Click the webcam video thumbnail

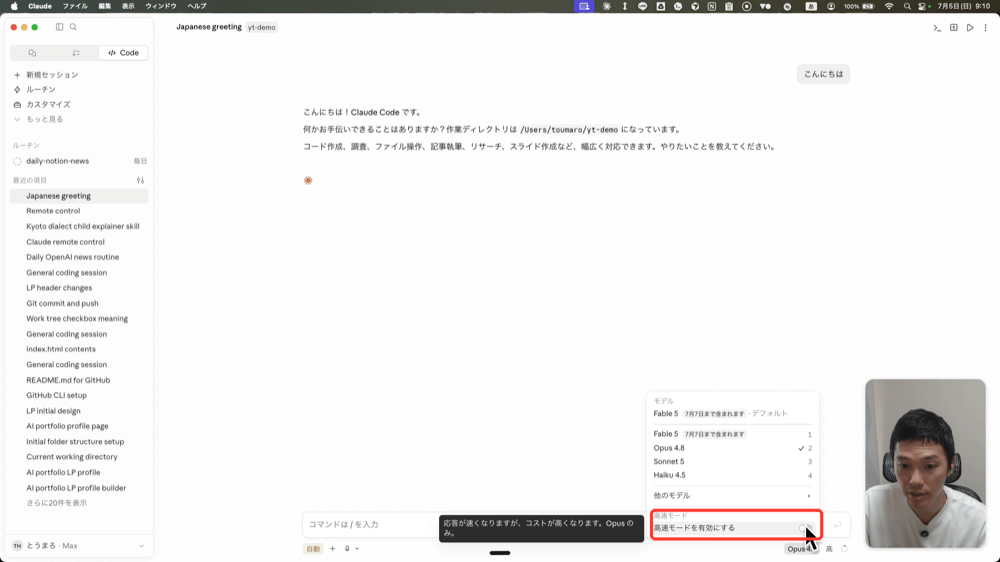coord(925,463)
